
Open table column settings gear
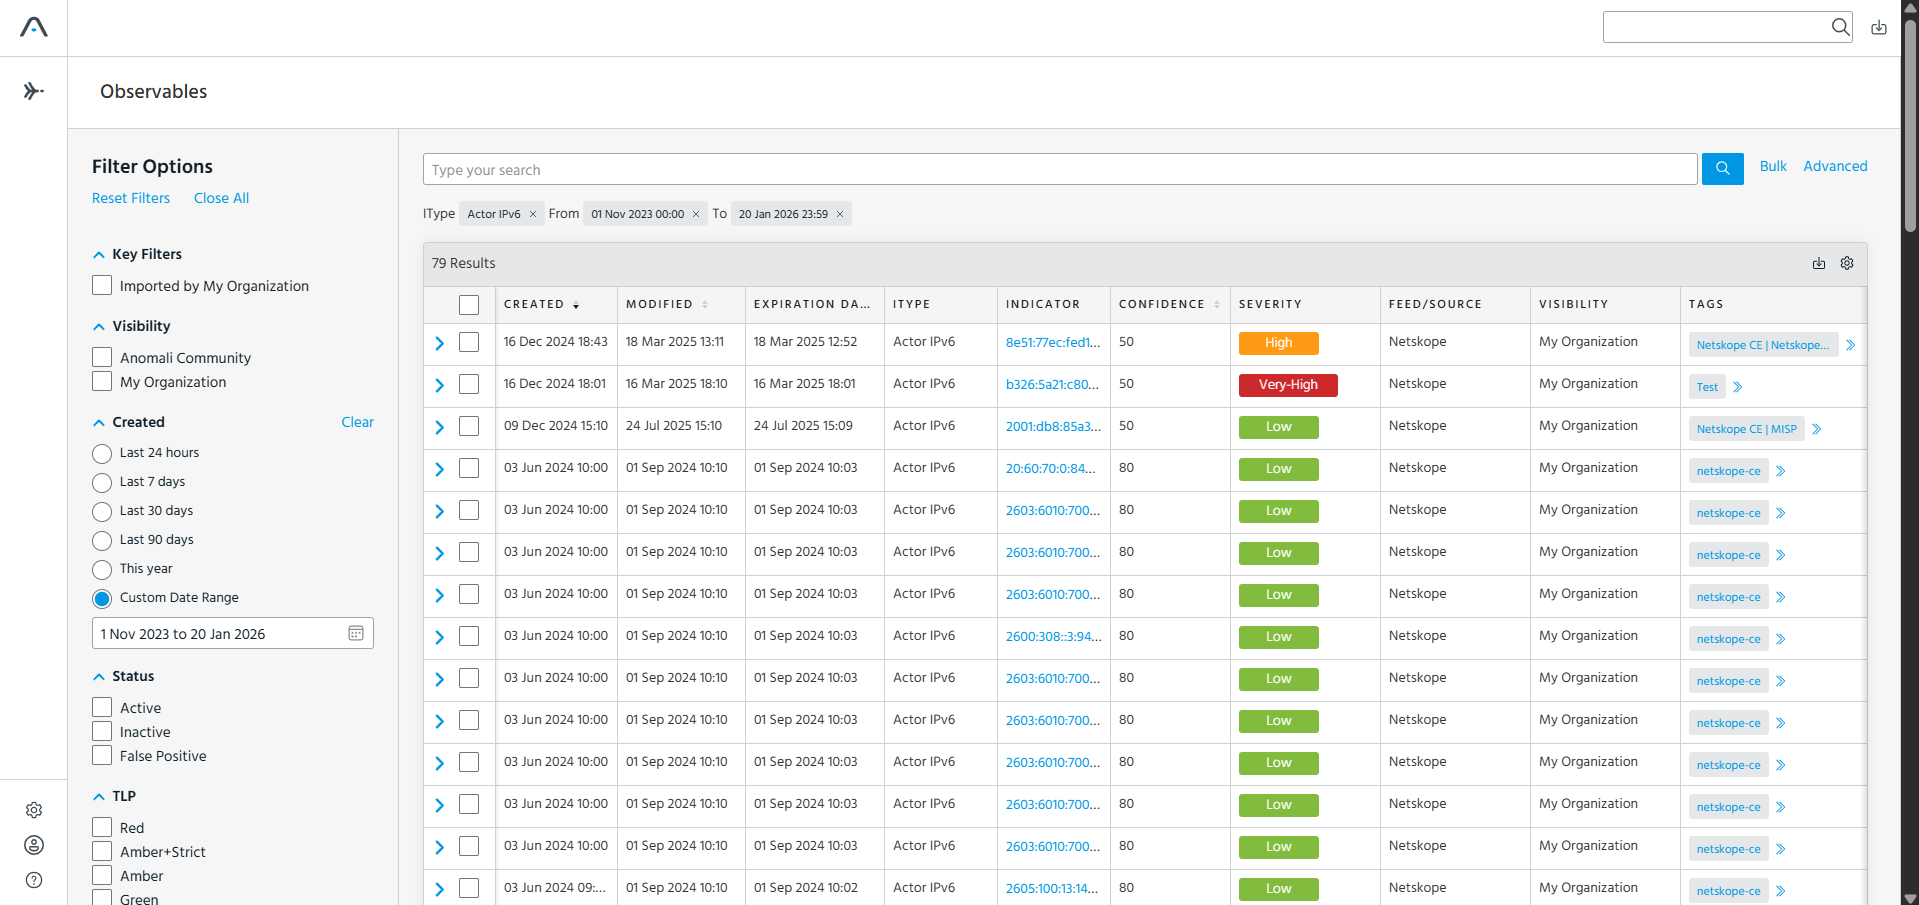tap(1847, 263)
